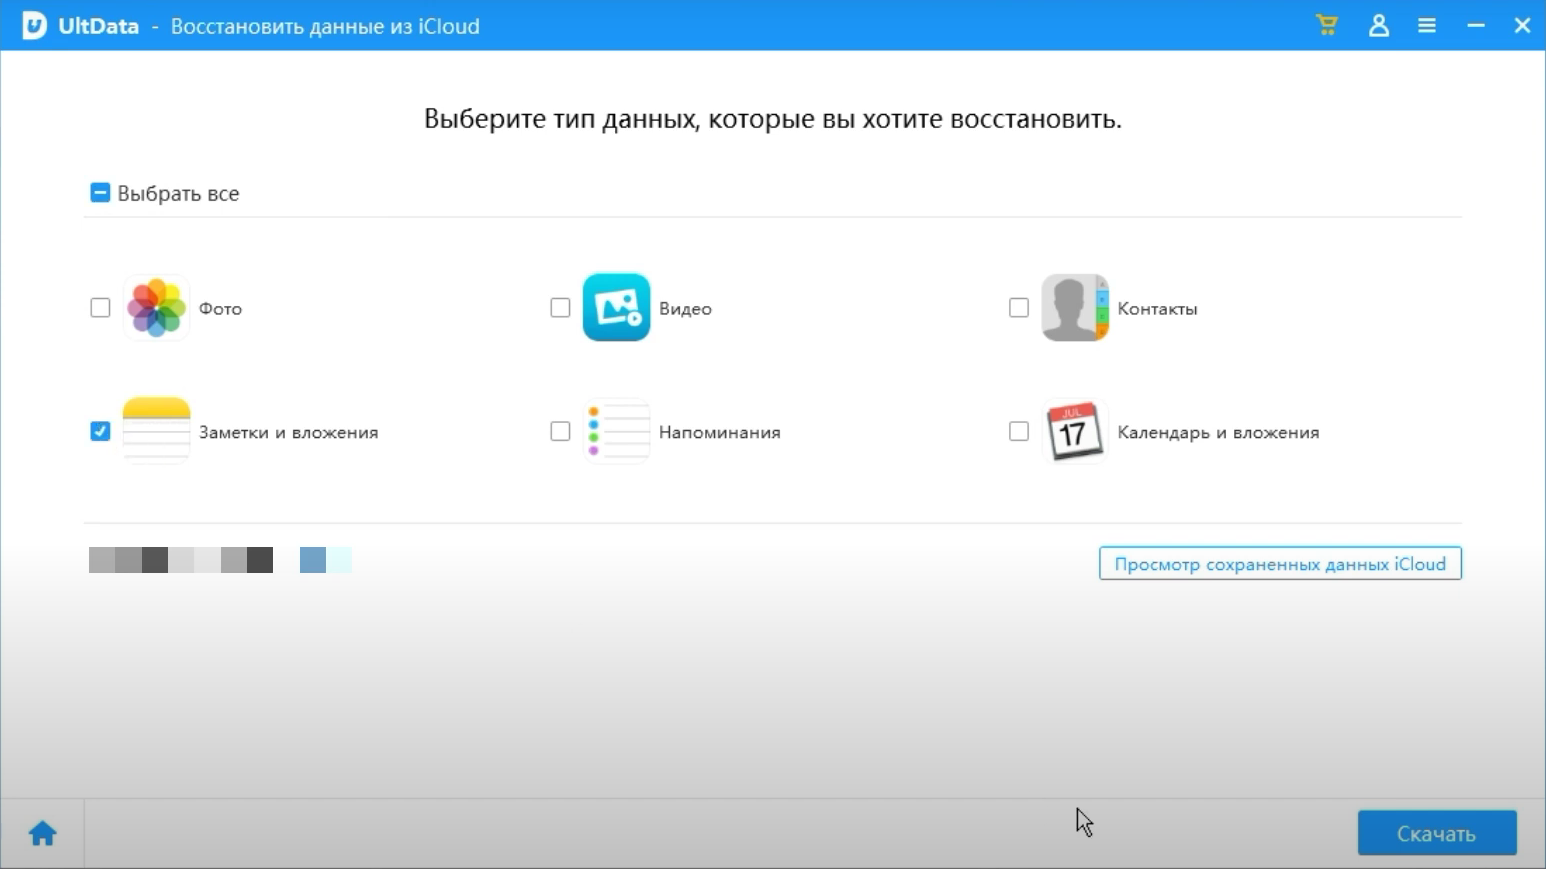Minimize the UltData window
The height and width of the screenshot is (869, 1546).
pyautogui.click(x=1476, y=25)
